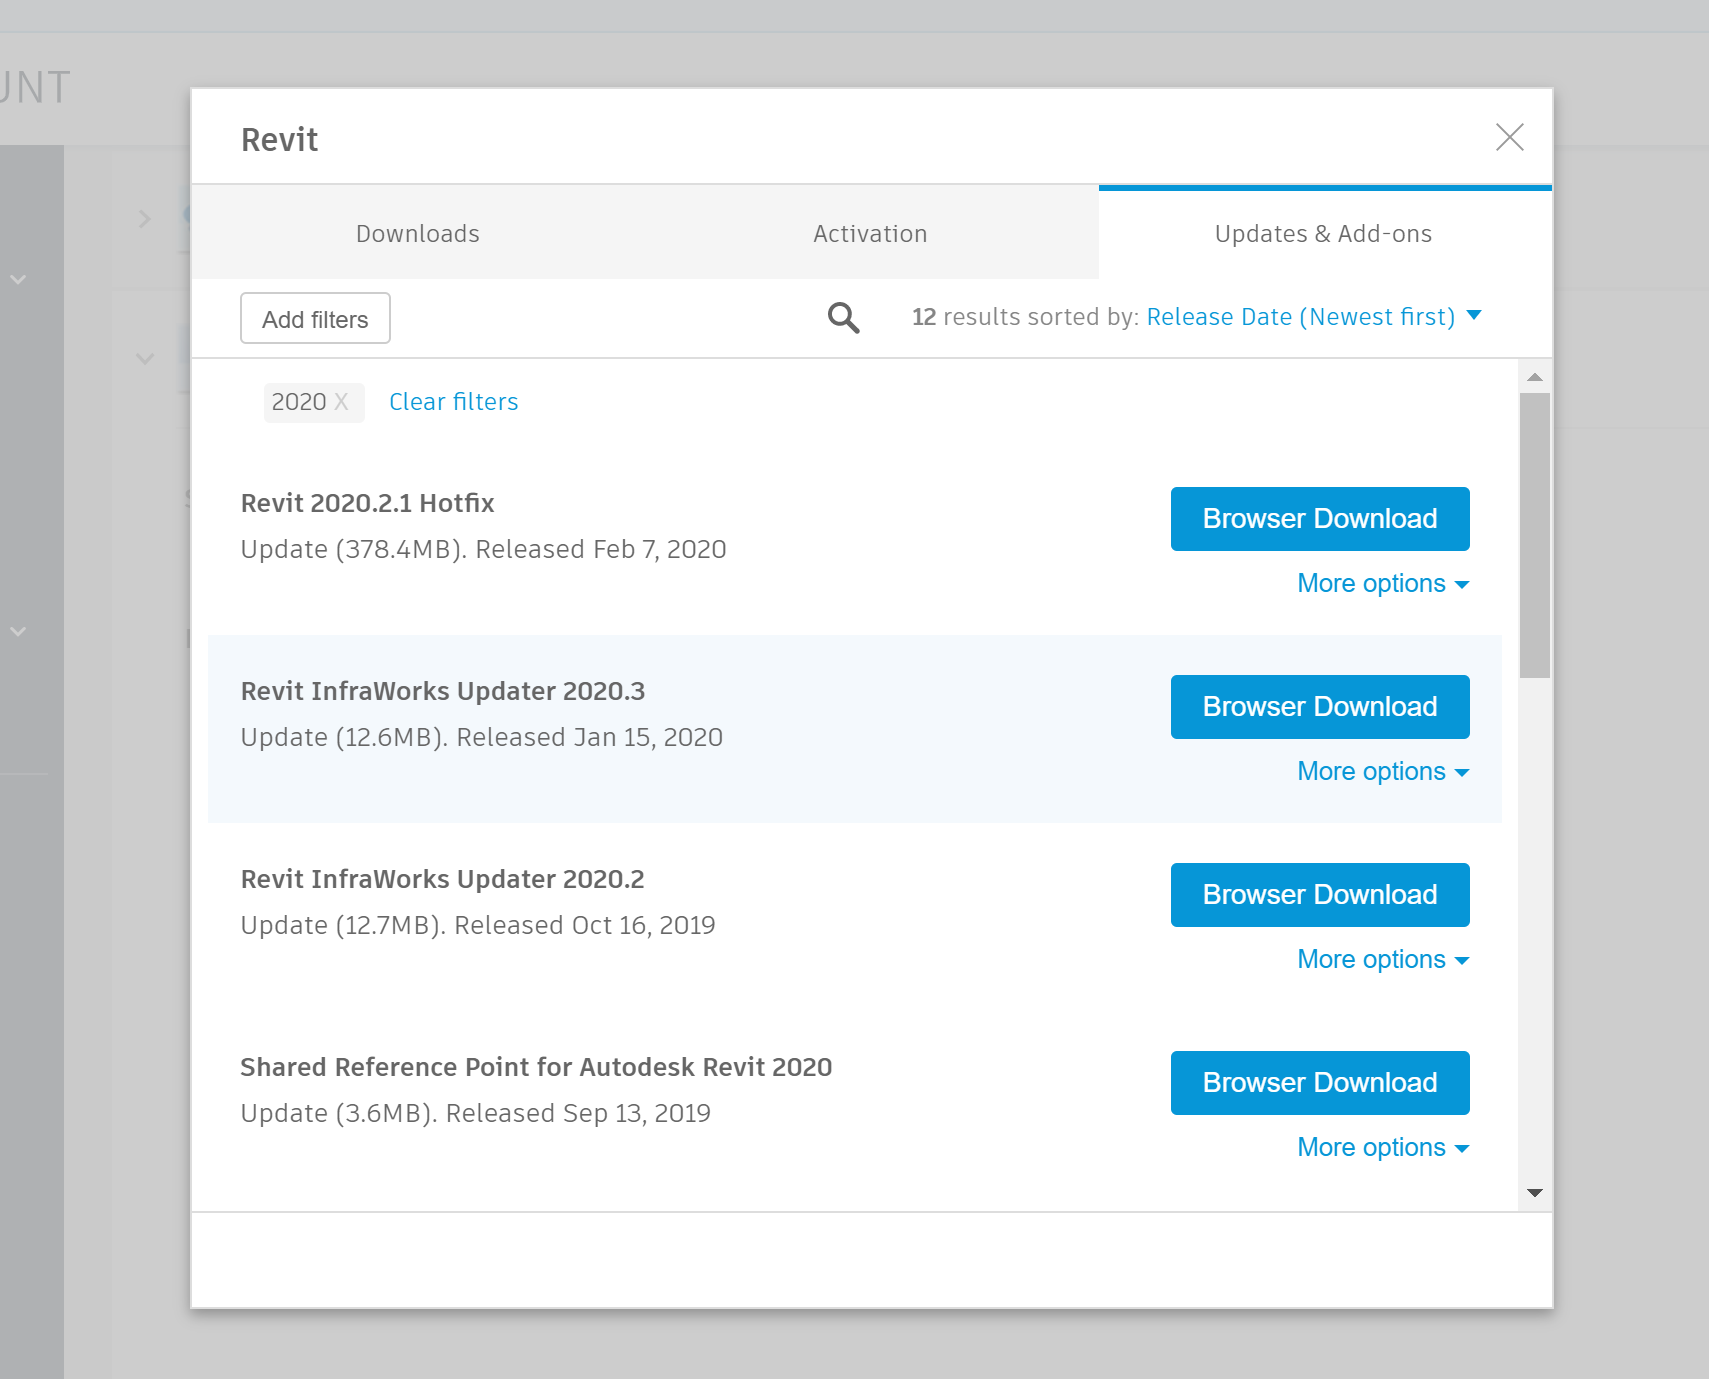Viewport: 1709px width, 1379px height.
Task: Select the Updates & Add-ons tab
Action: [x=1323, y=233]
